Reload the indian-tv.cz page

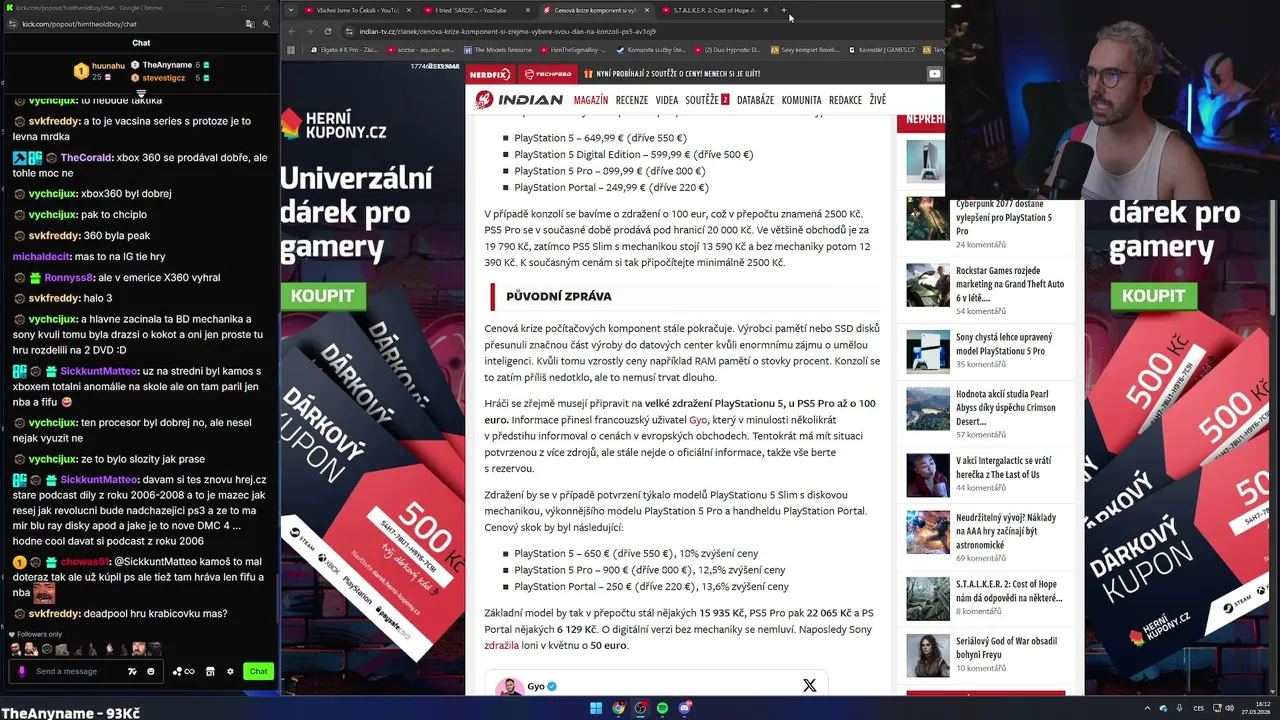(x=328, y=31)
